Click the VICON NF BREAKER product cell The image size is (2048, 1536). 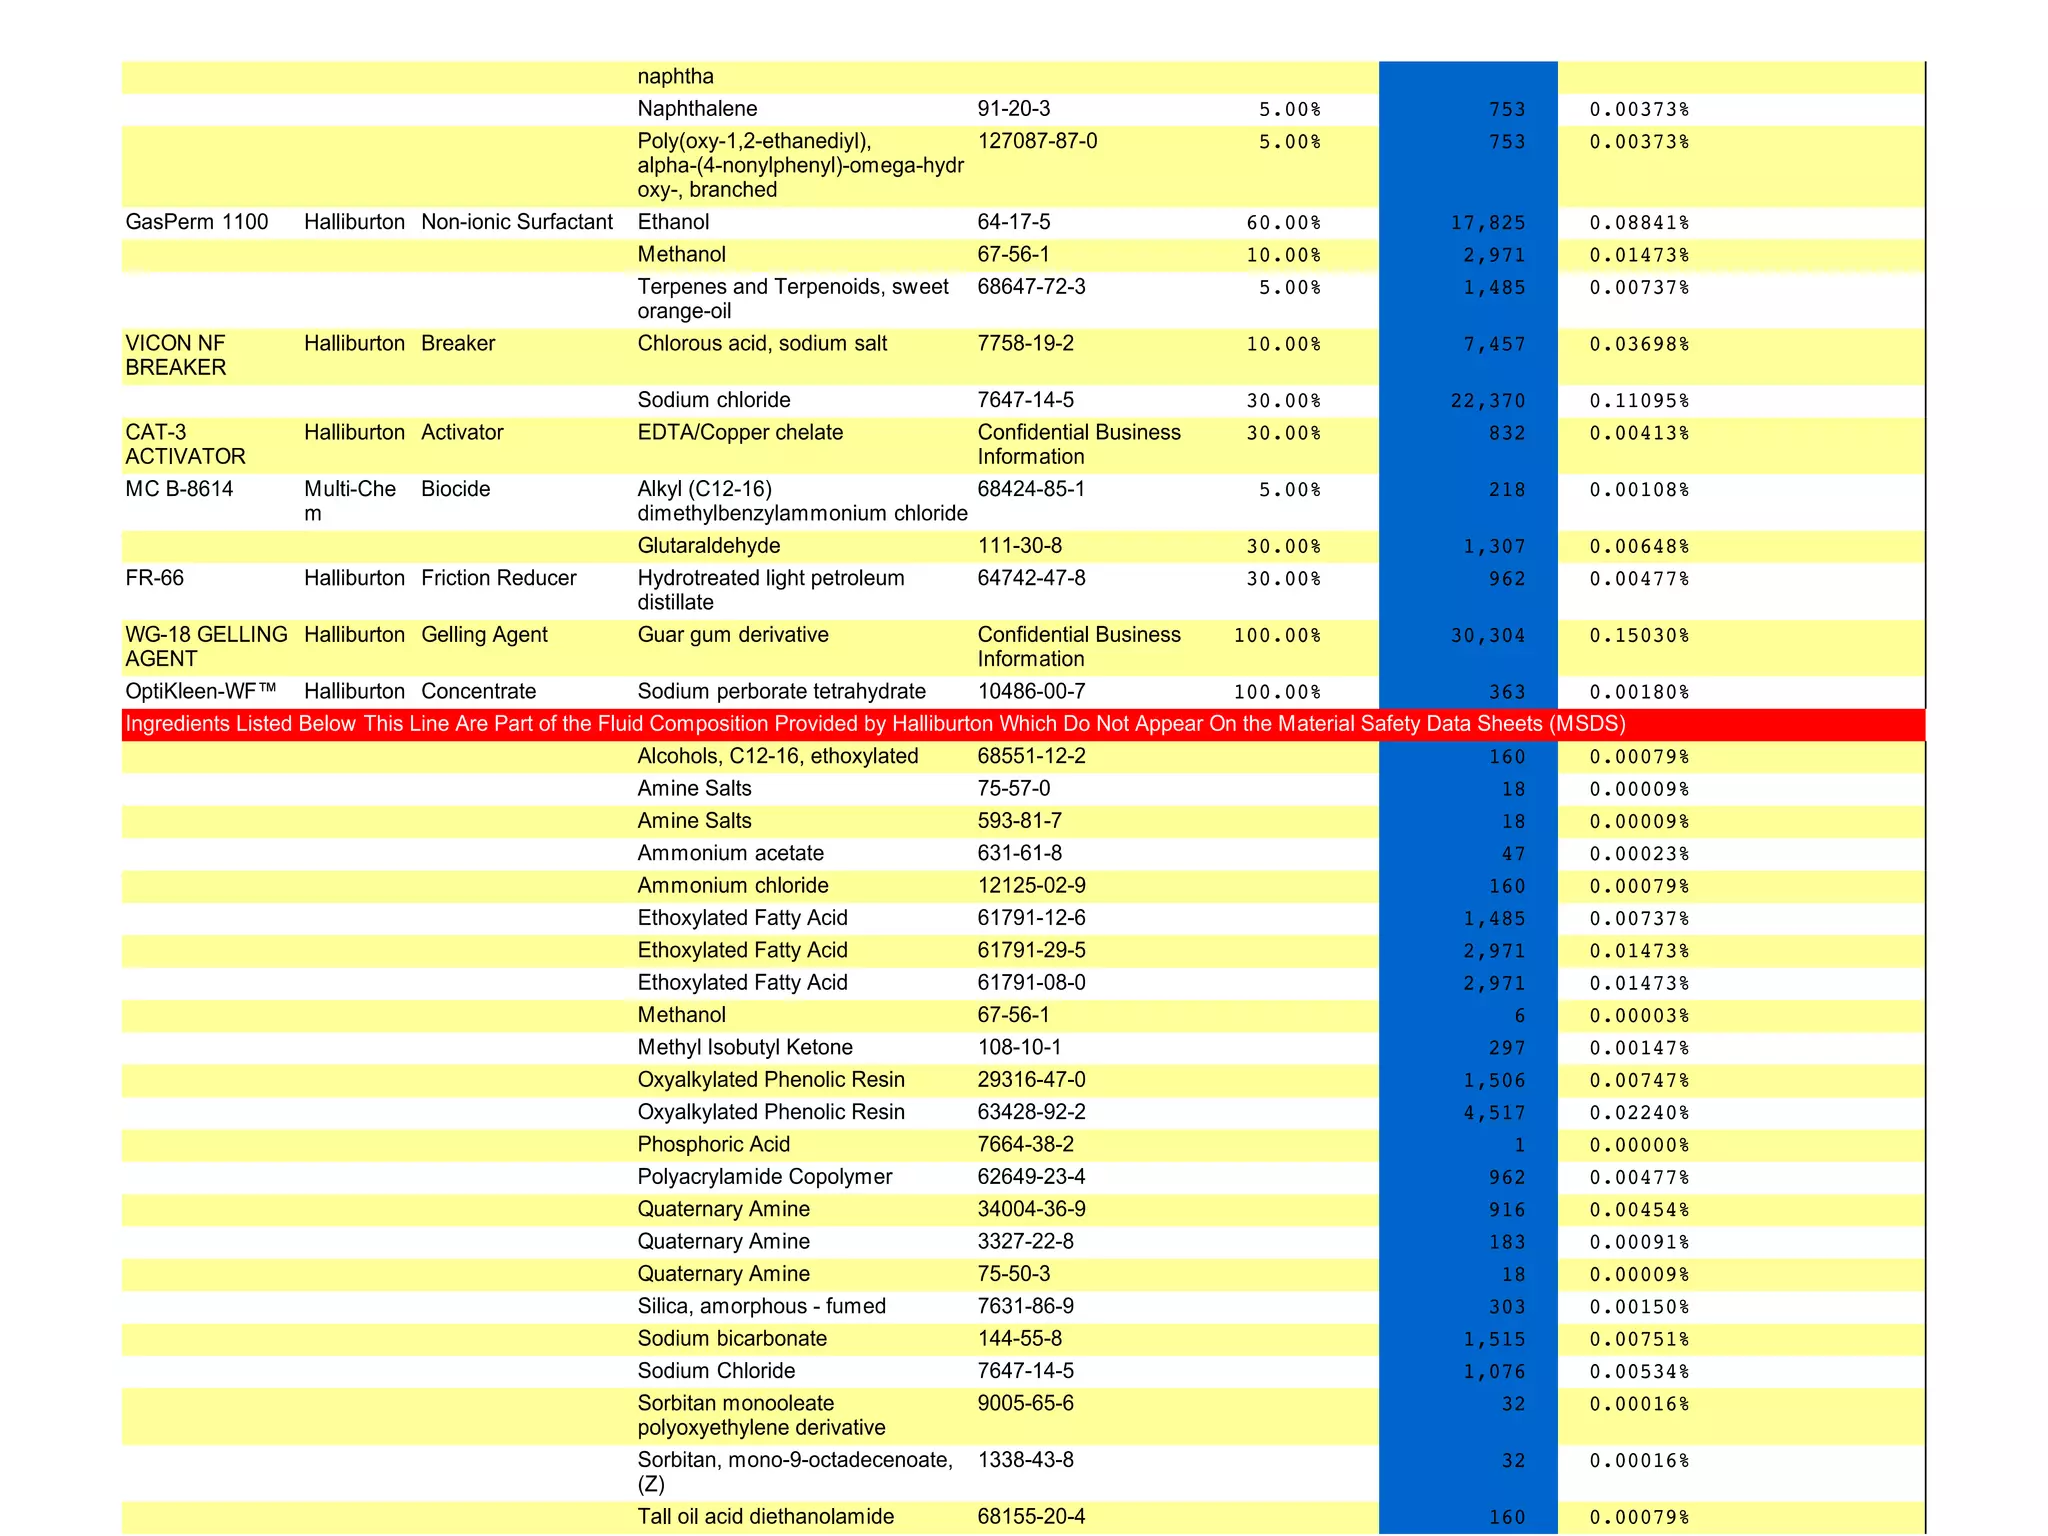pyautogui.click(x=176, y=355)
